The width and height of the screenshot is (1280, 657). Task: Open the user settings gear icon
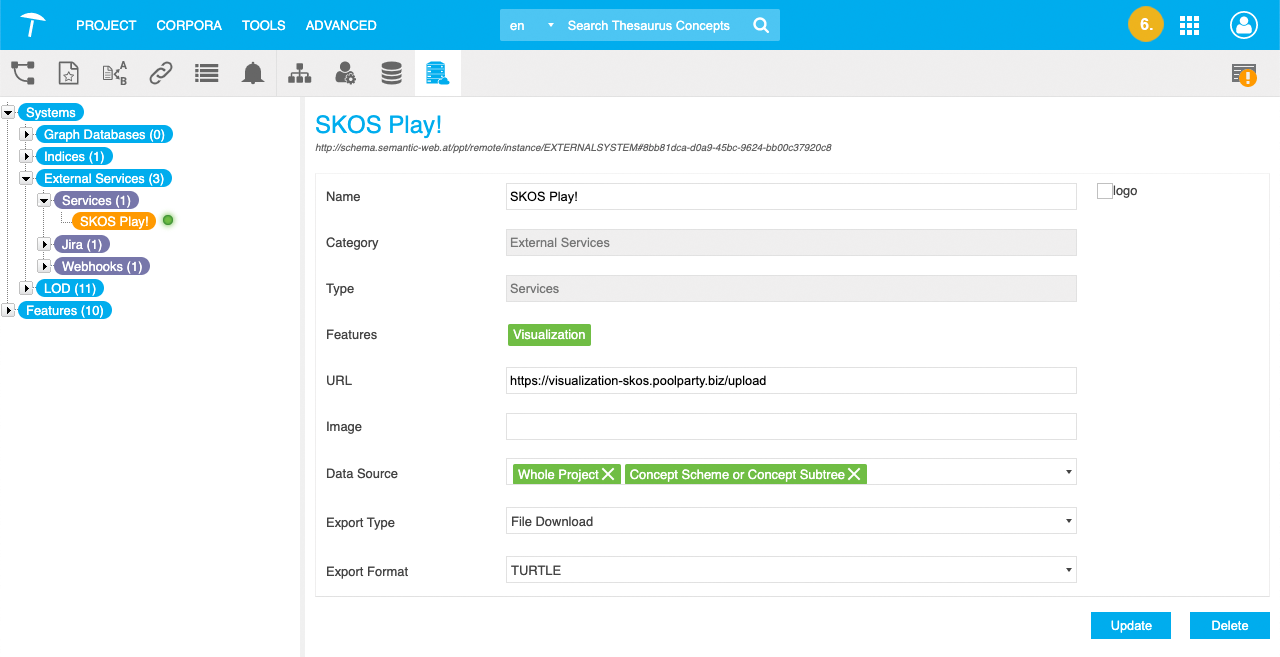pos(345,73)
